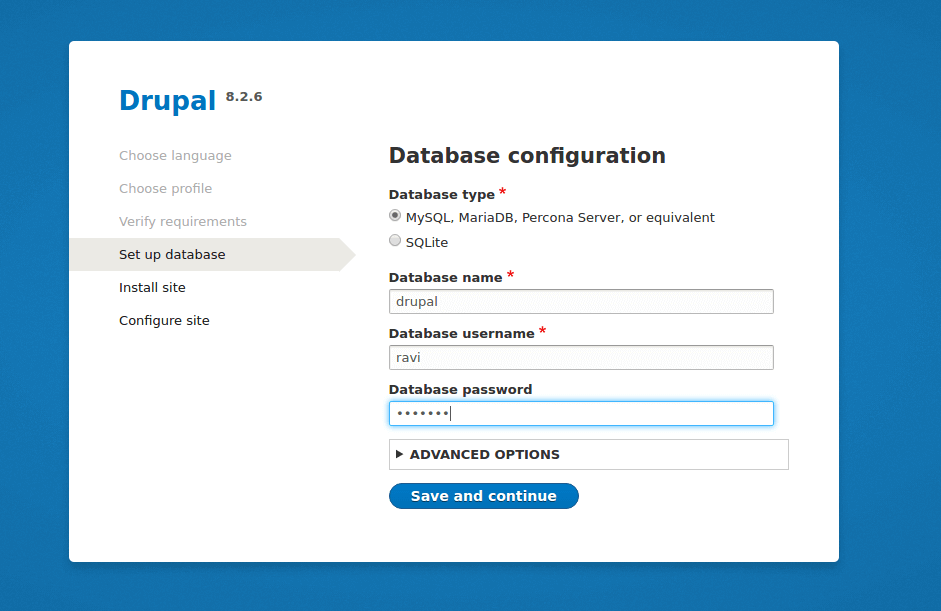
Task: Select the Database password input field
Action: coord(580,413)
